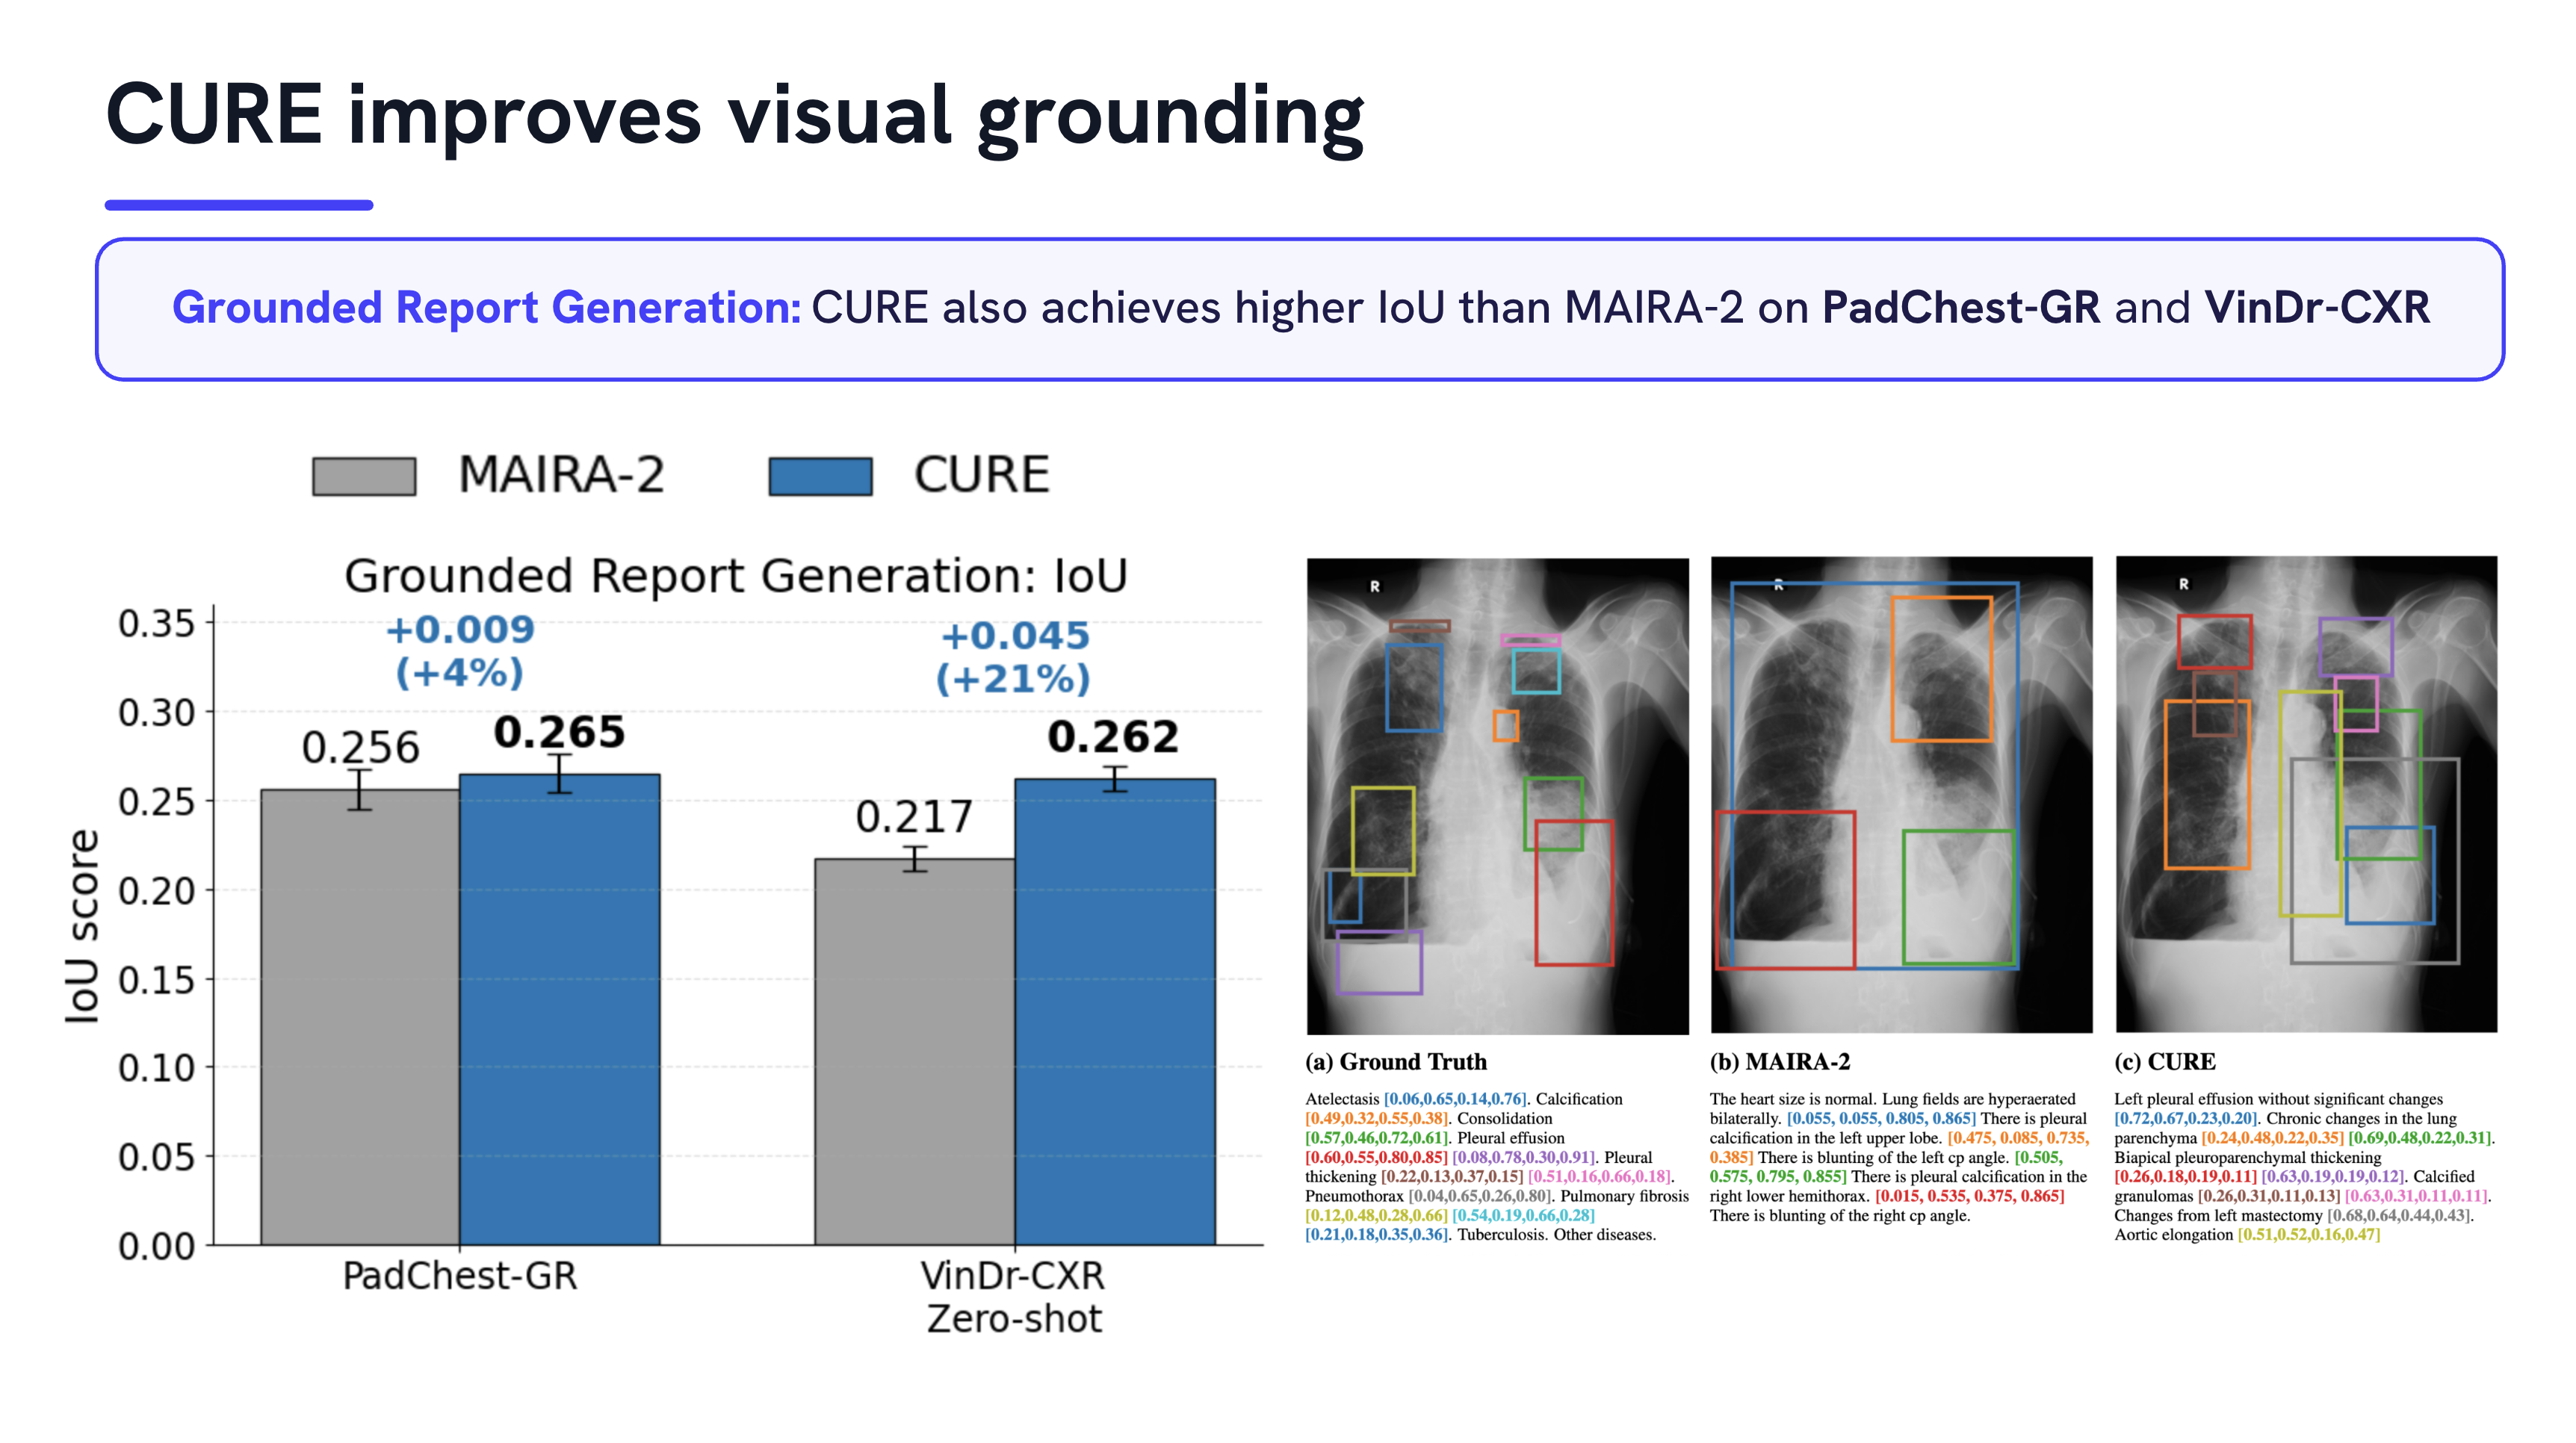Click the gray MAIRA-2 bar for PadChest-GR
The image size is (2576, 1443).
pyautogui.click(x=360, y=1017)
